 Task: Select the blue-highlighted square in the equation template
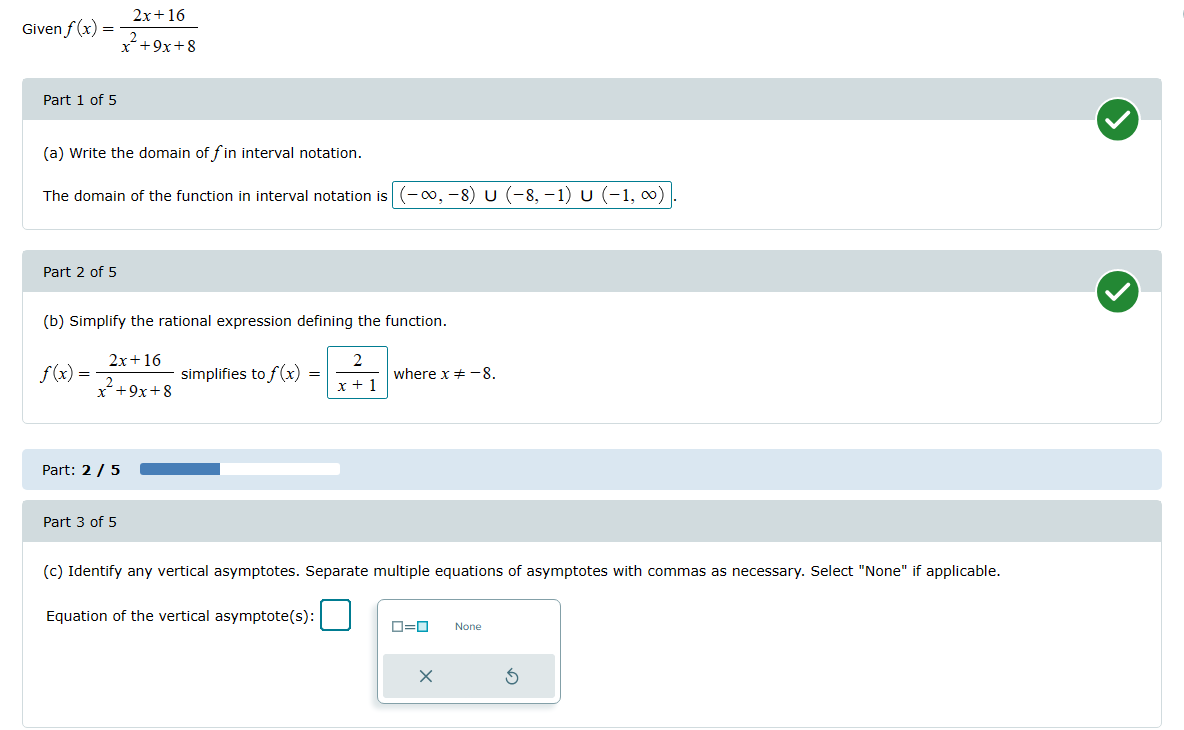click(x=420, y=626)
